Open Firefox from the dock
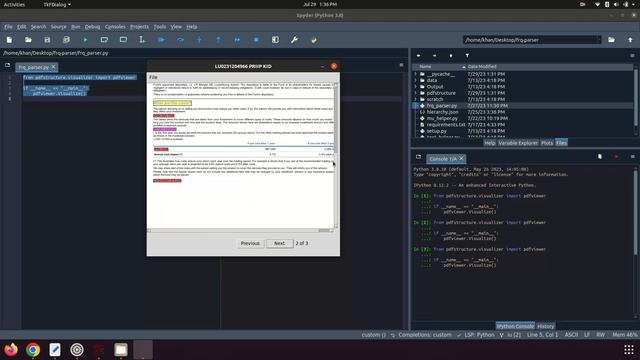640x360 pixels. [x=11, y=350]
